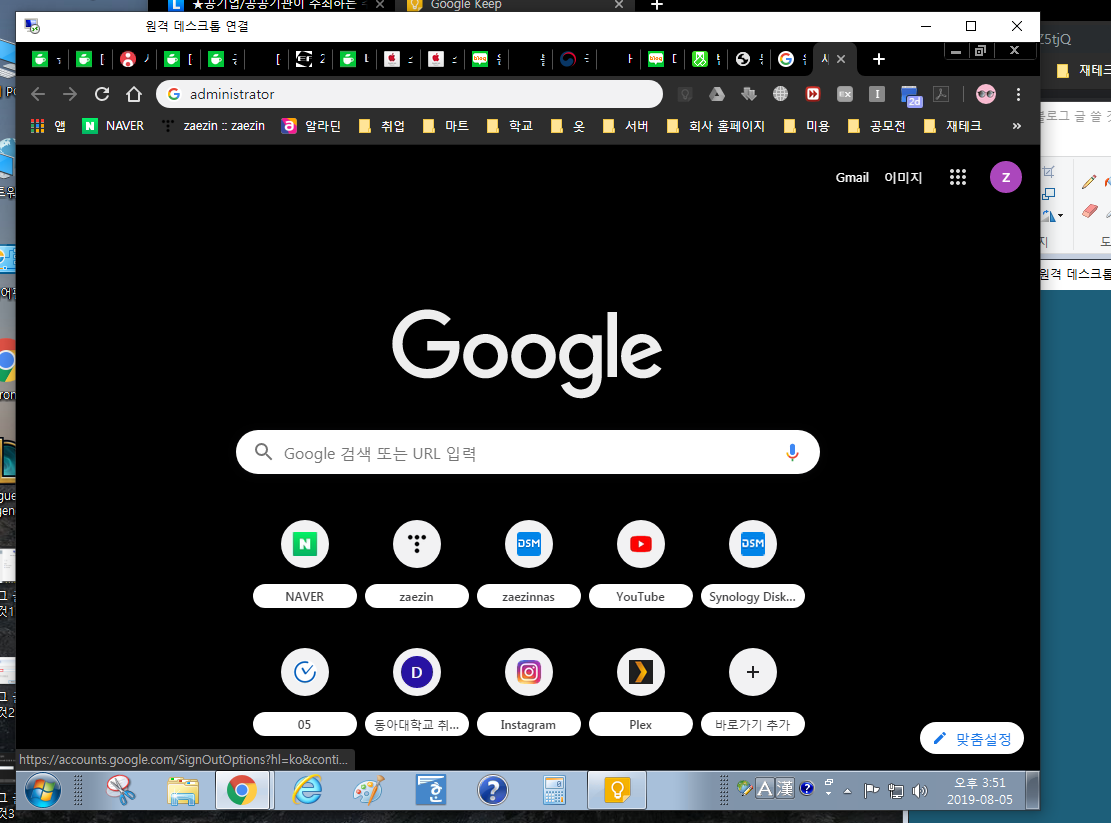The image size is (1111, 823).
Task: Open the NAVER bookmark in bookmarks bar
Action: (x=113, y=126)
